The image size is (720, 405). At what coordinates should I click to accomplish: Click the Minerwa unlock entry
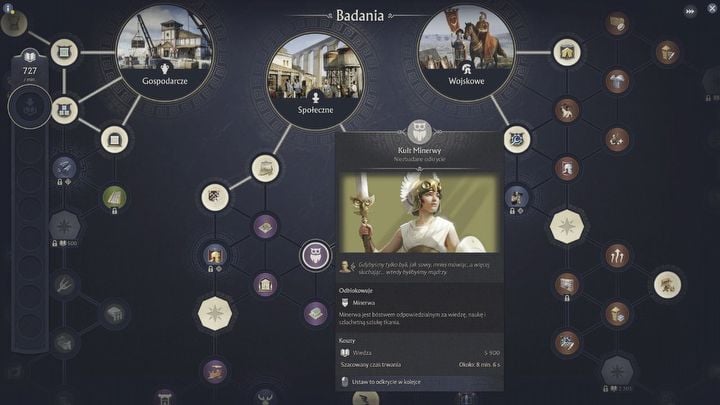tap(364, 303)
